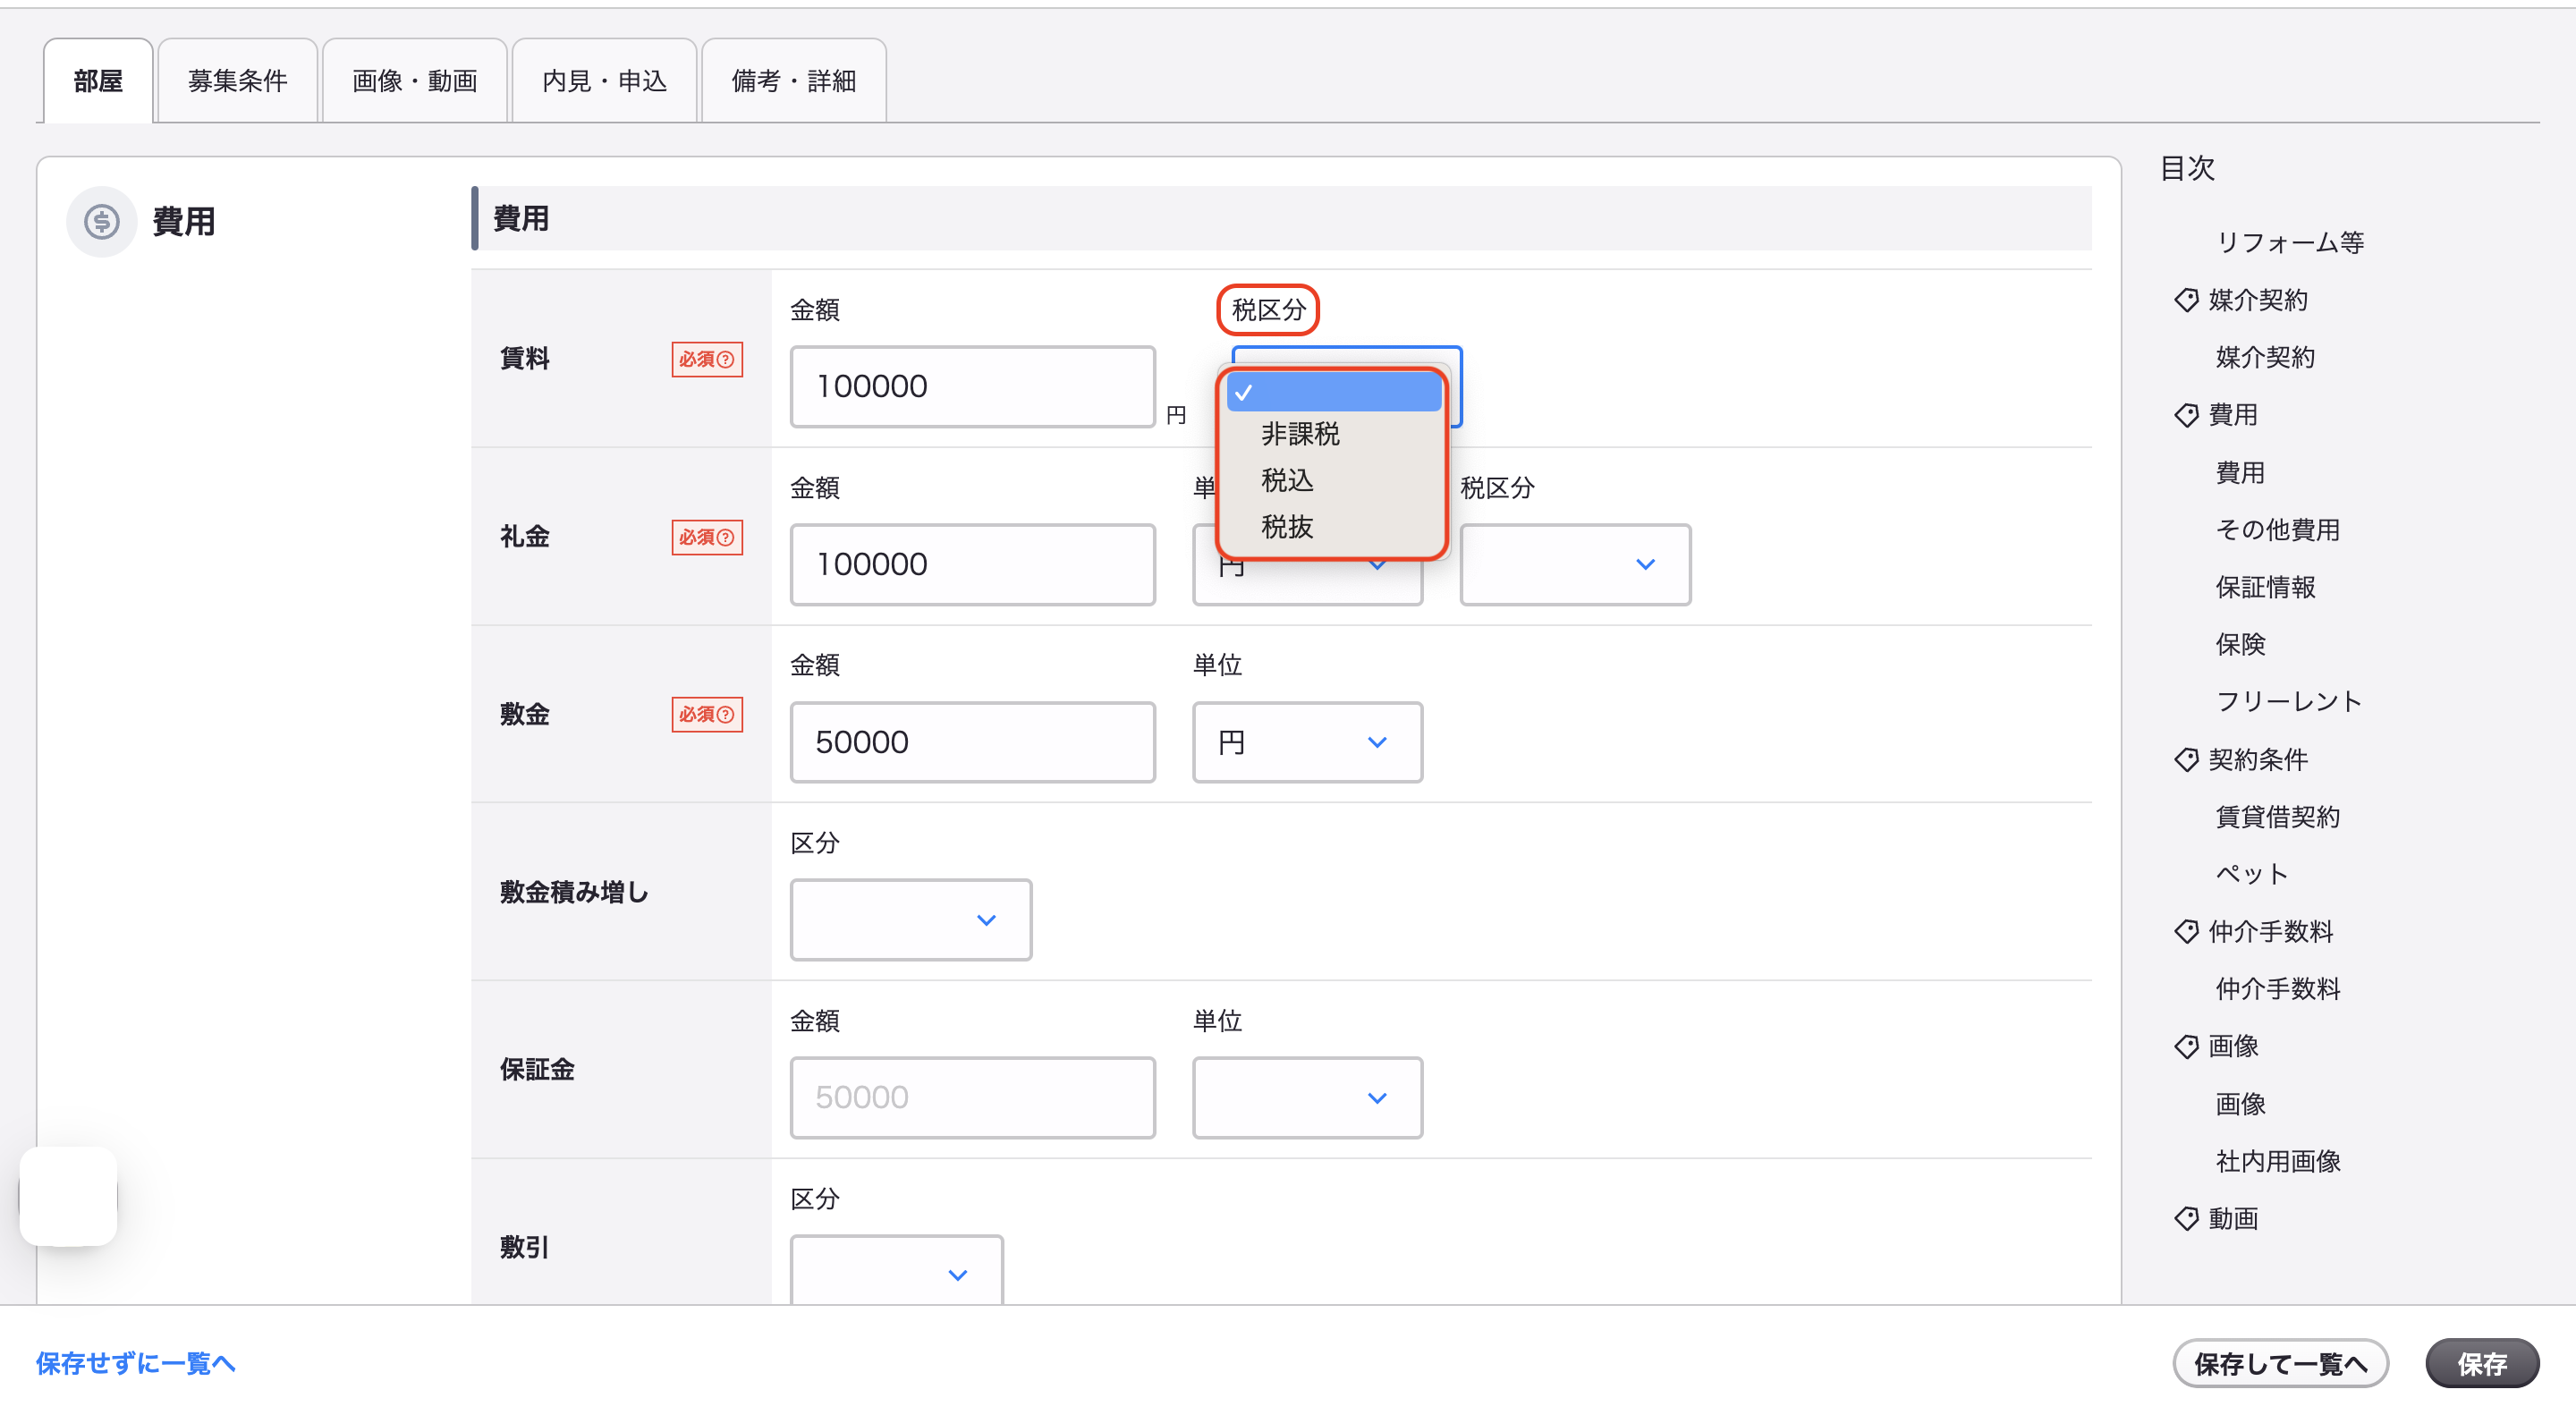Click the tag icon next to 動画
This screenshot has height=1415, width=2576.
tap(2186, 1219)
